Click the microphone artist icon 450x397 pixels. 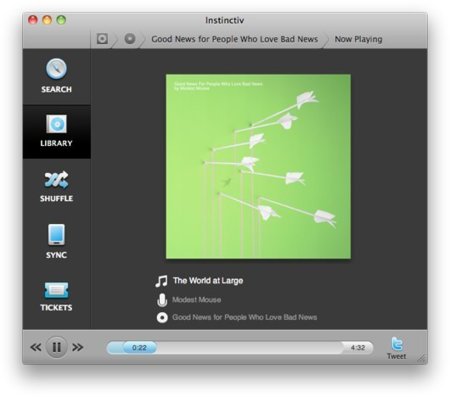(x=162, y=300)
